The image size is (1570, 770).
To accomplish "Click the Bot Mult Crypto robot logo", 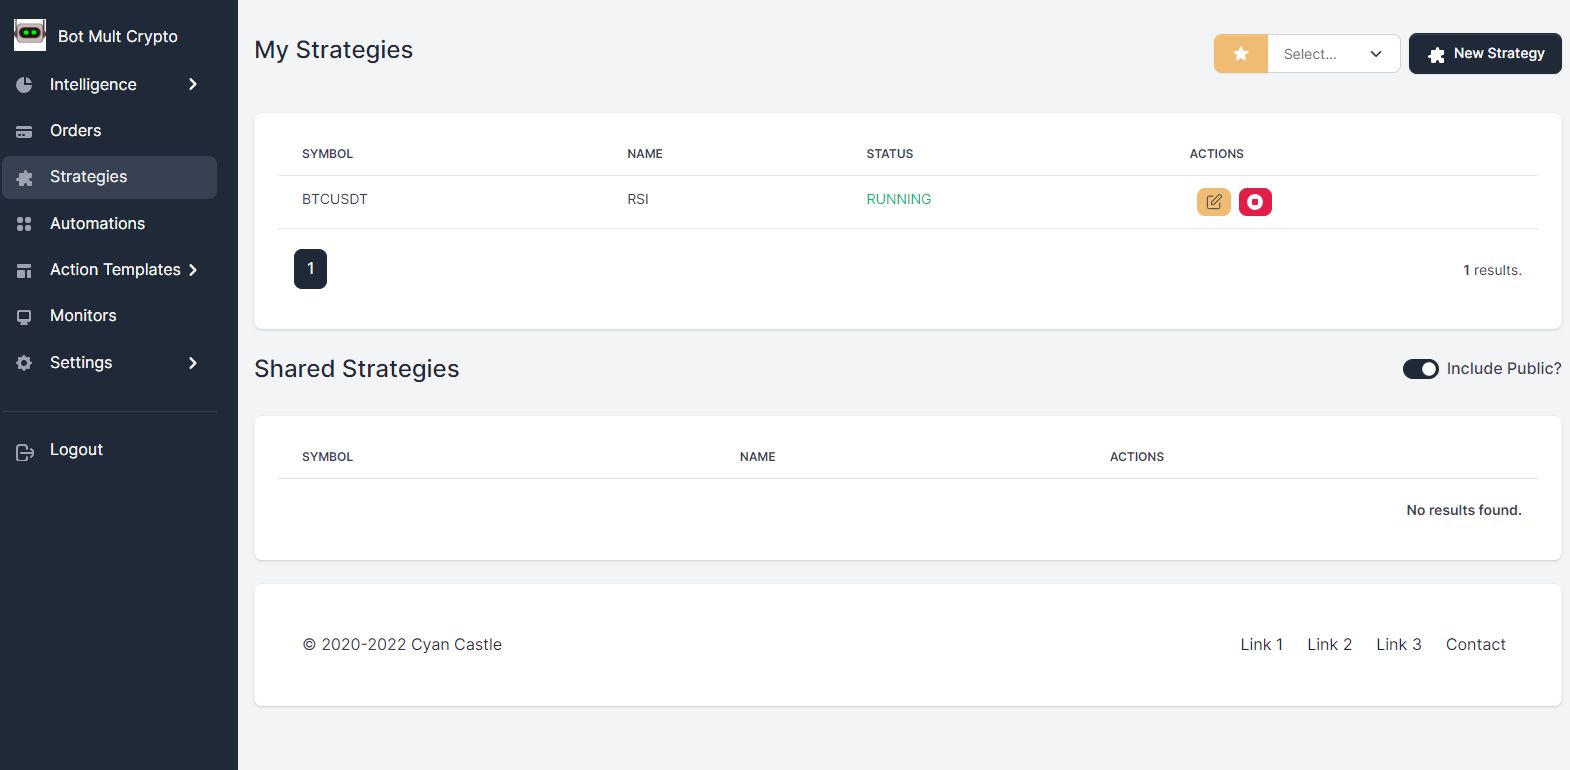I will click(x=30, y=34).
